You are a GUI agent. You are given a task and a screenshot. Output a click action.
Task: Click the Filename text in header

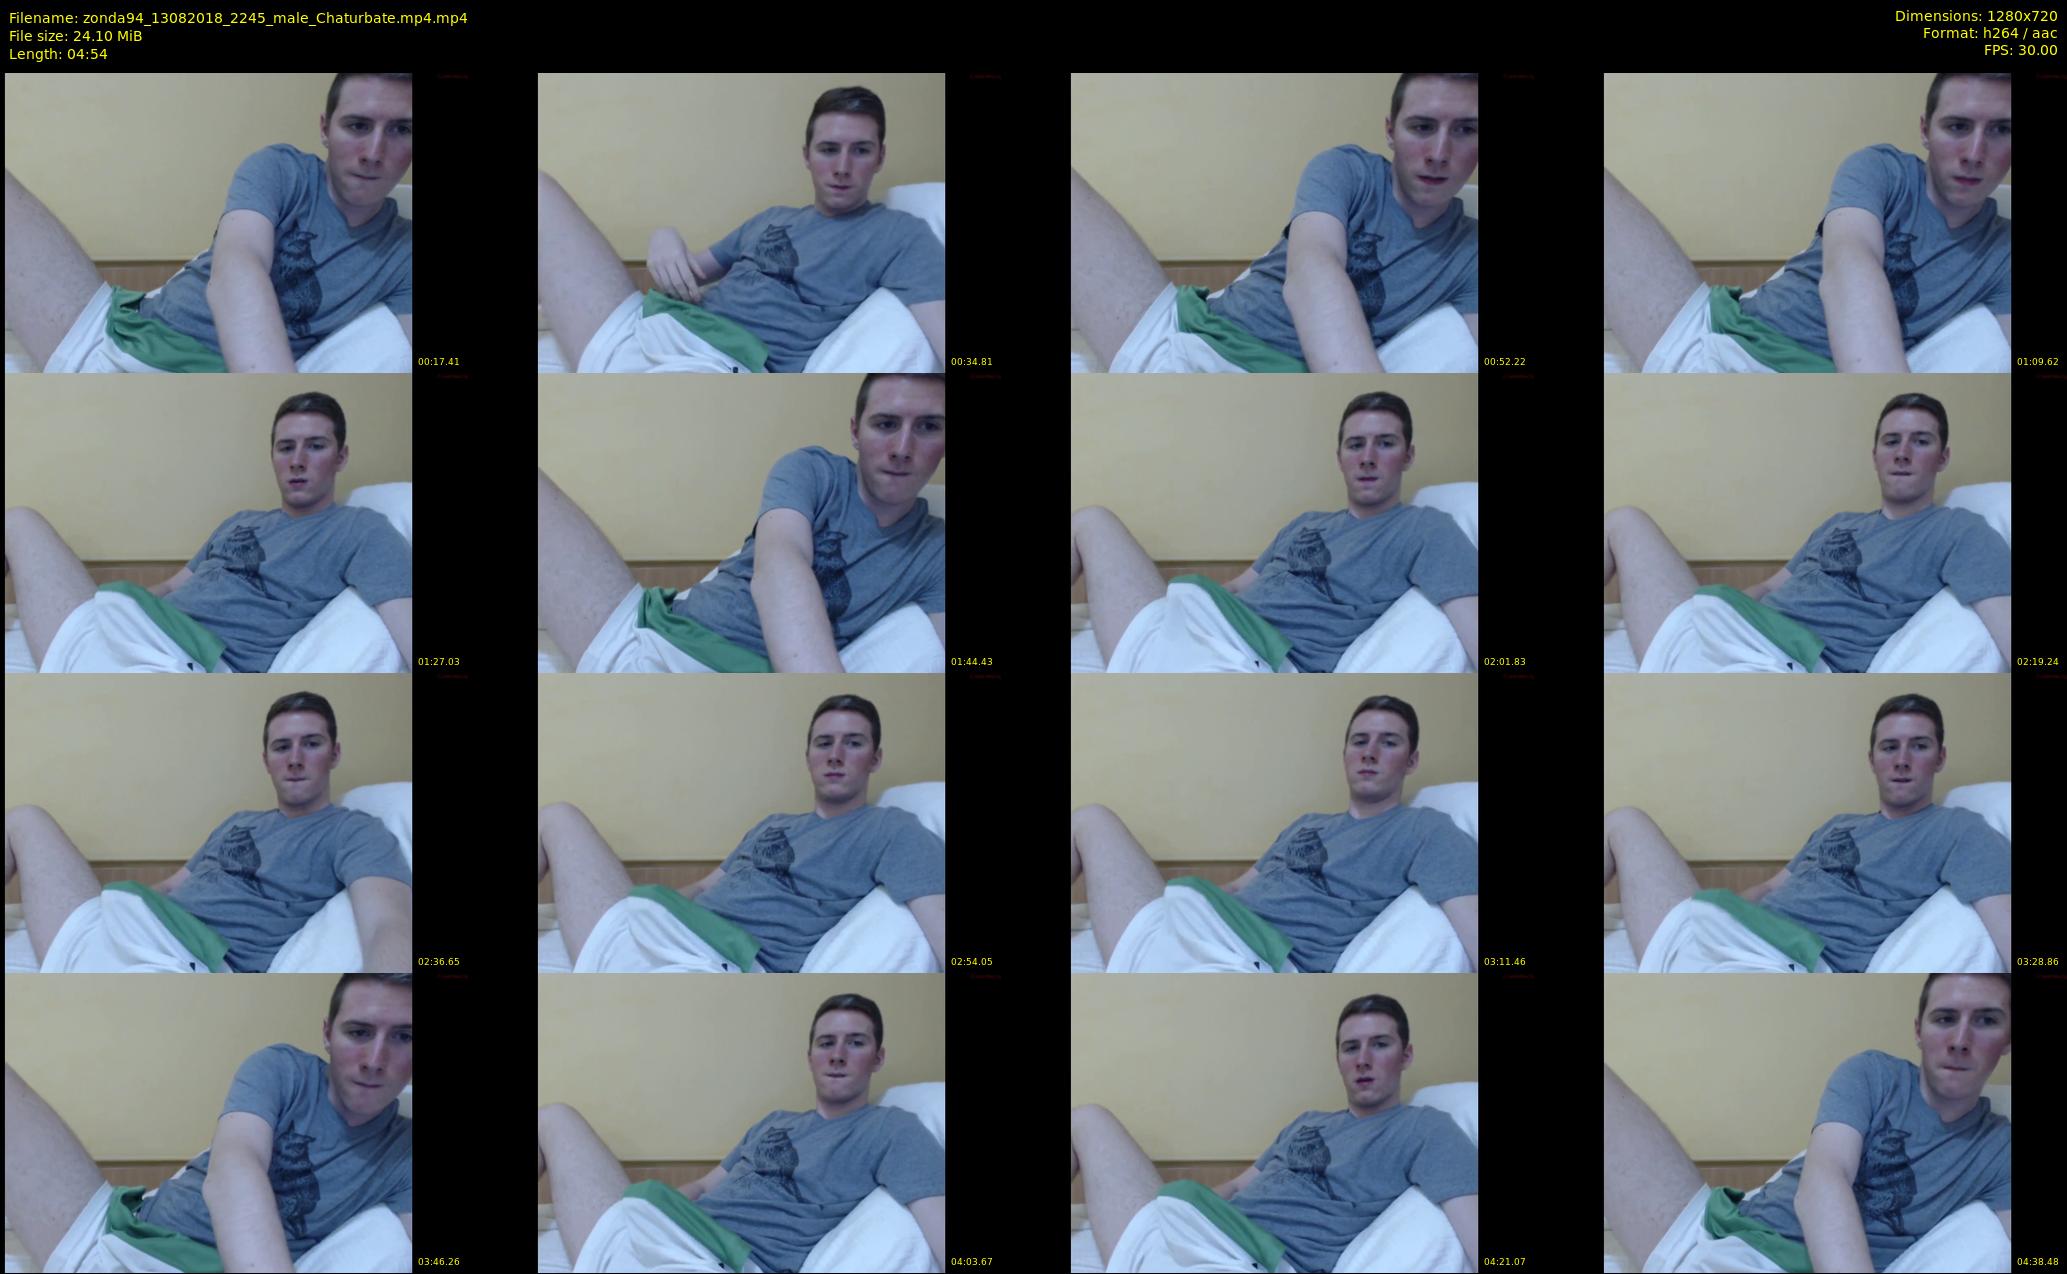coord(238,18)
